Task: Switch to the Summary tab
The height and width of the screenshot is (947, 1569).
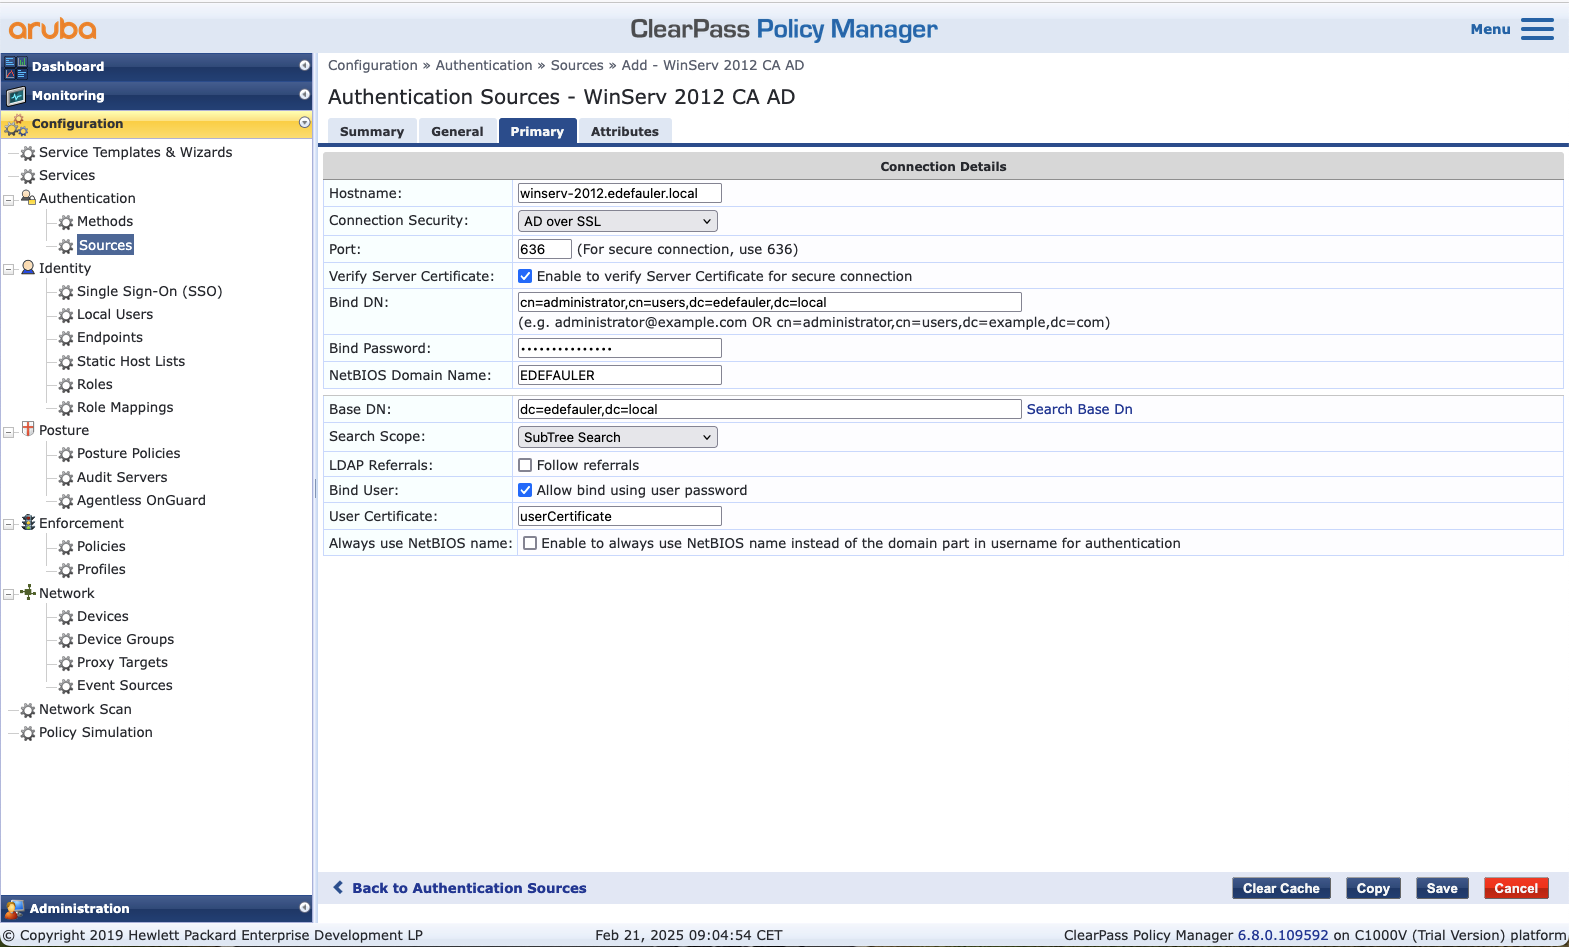Action: 372,131
